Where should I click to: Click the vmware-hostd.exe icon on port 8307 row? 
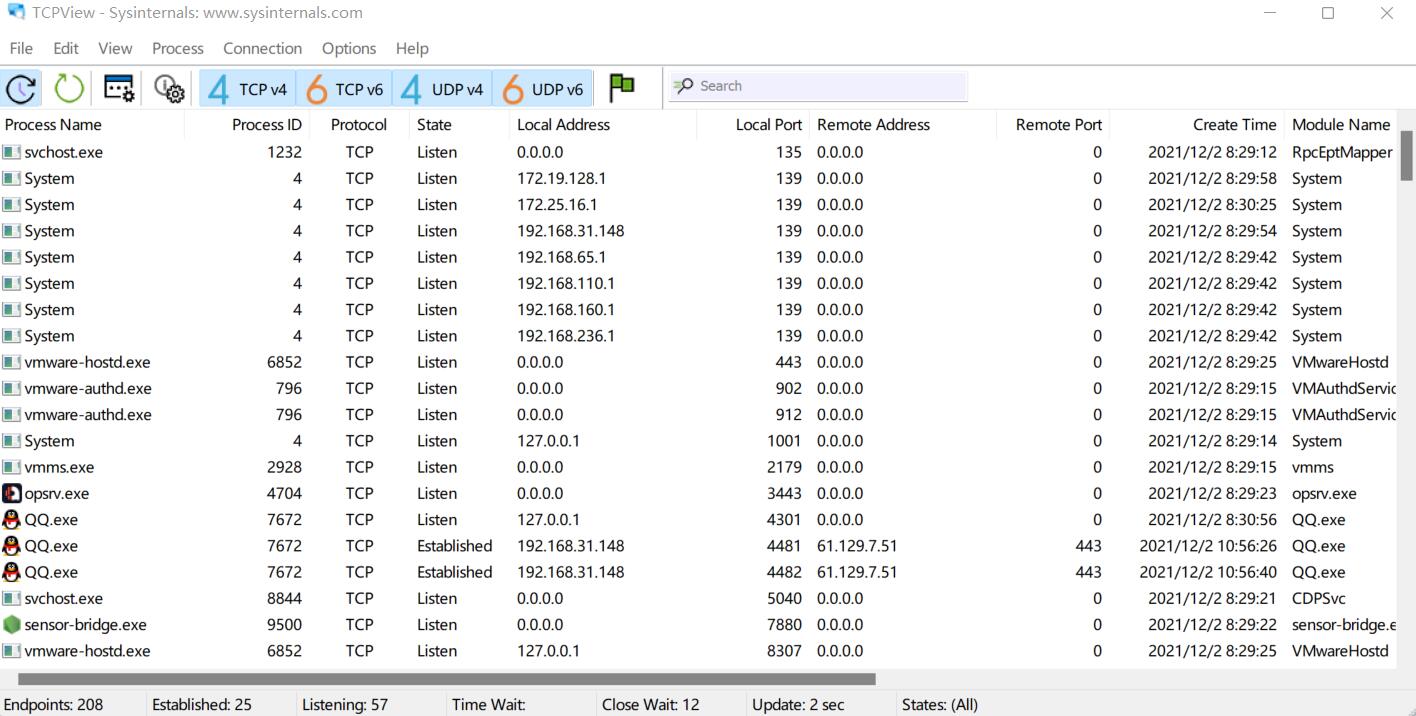(11, 650)
